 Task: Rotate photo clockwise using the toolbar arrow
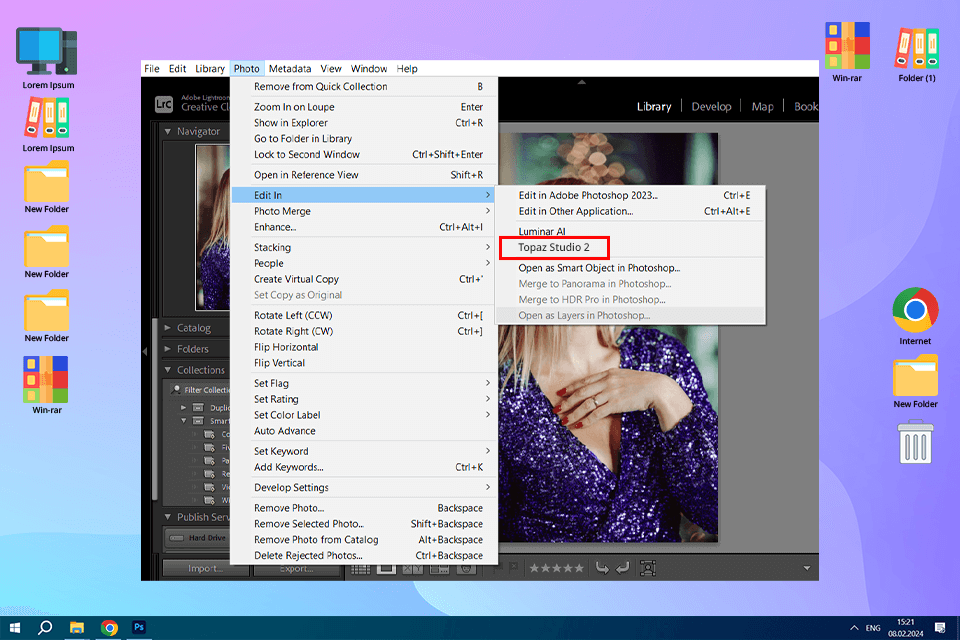(623, 569)
